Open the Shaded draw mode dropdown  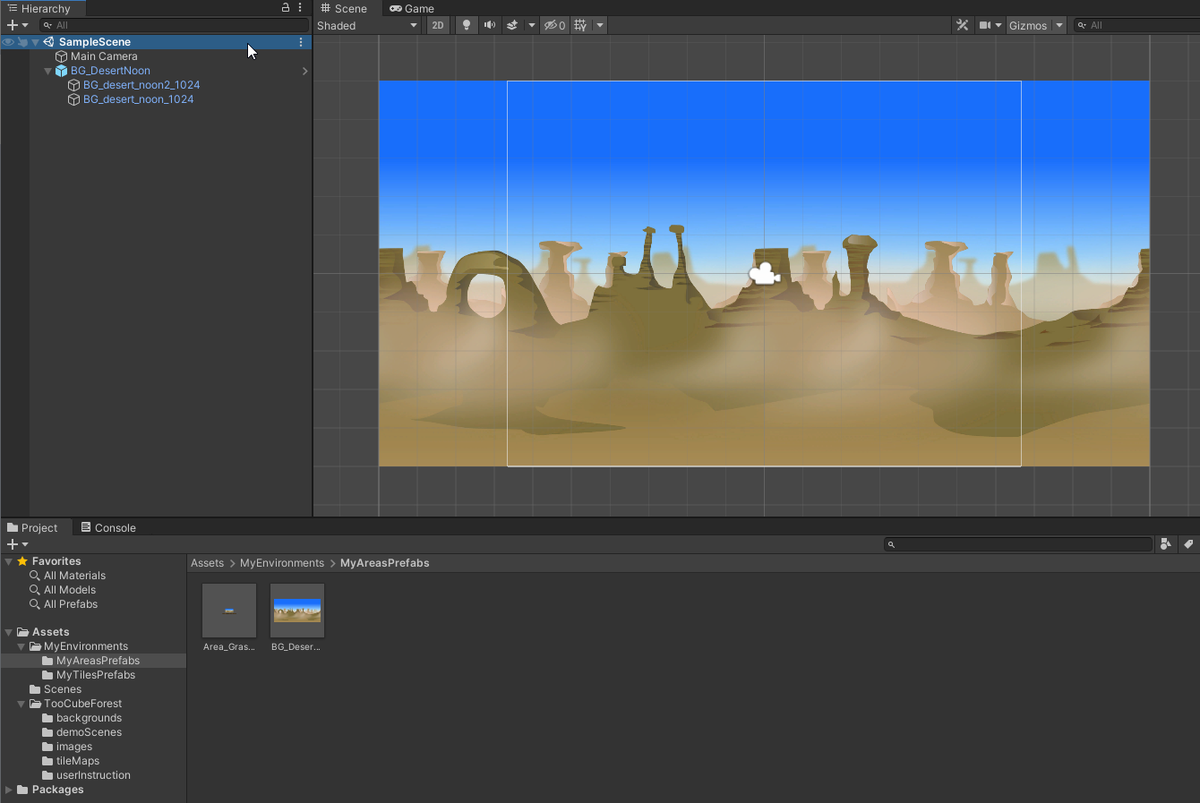pyautogui.click(x=367, y=25)
